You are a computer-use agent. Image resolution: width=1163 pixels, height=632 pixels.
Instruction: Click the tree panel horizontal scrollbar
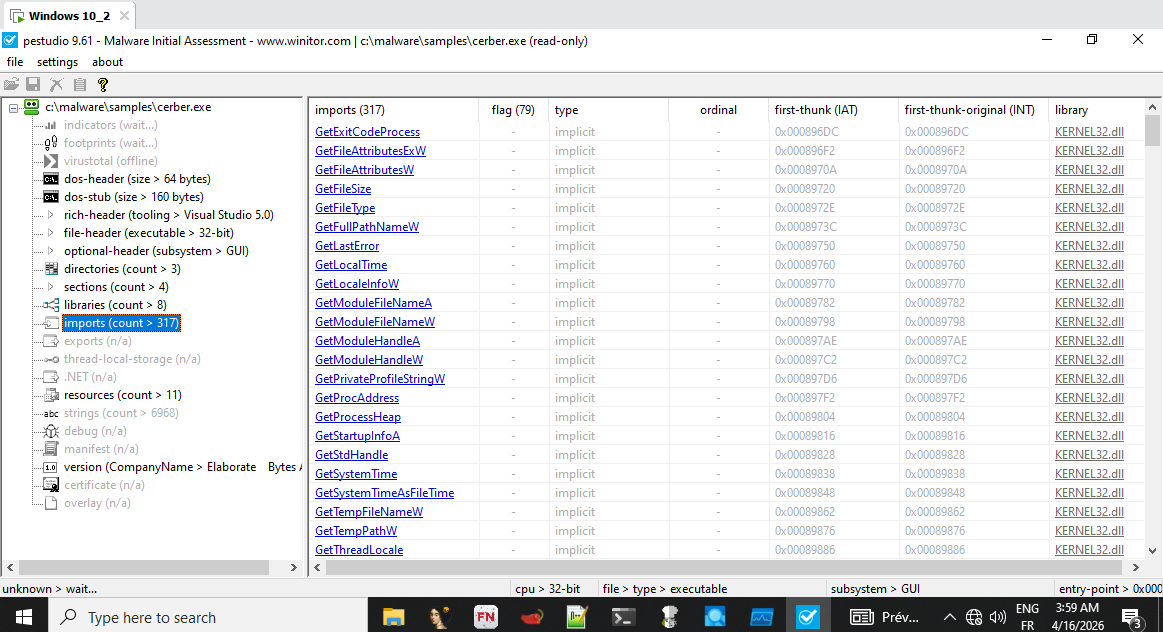[x=144, y=567]
